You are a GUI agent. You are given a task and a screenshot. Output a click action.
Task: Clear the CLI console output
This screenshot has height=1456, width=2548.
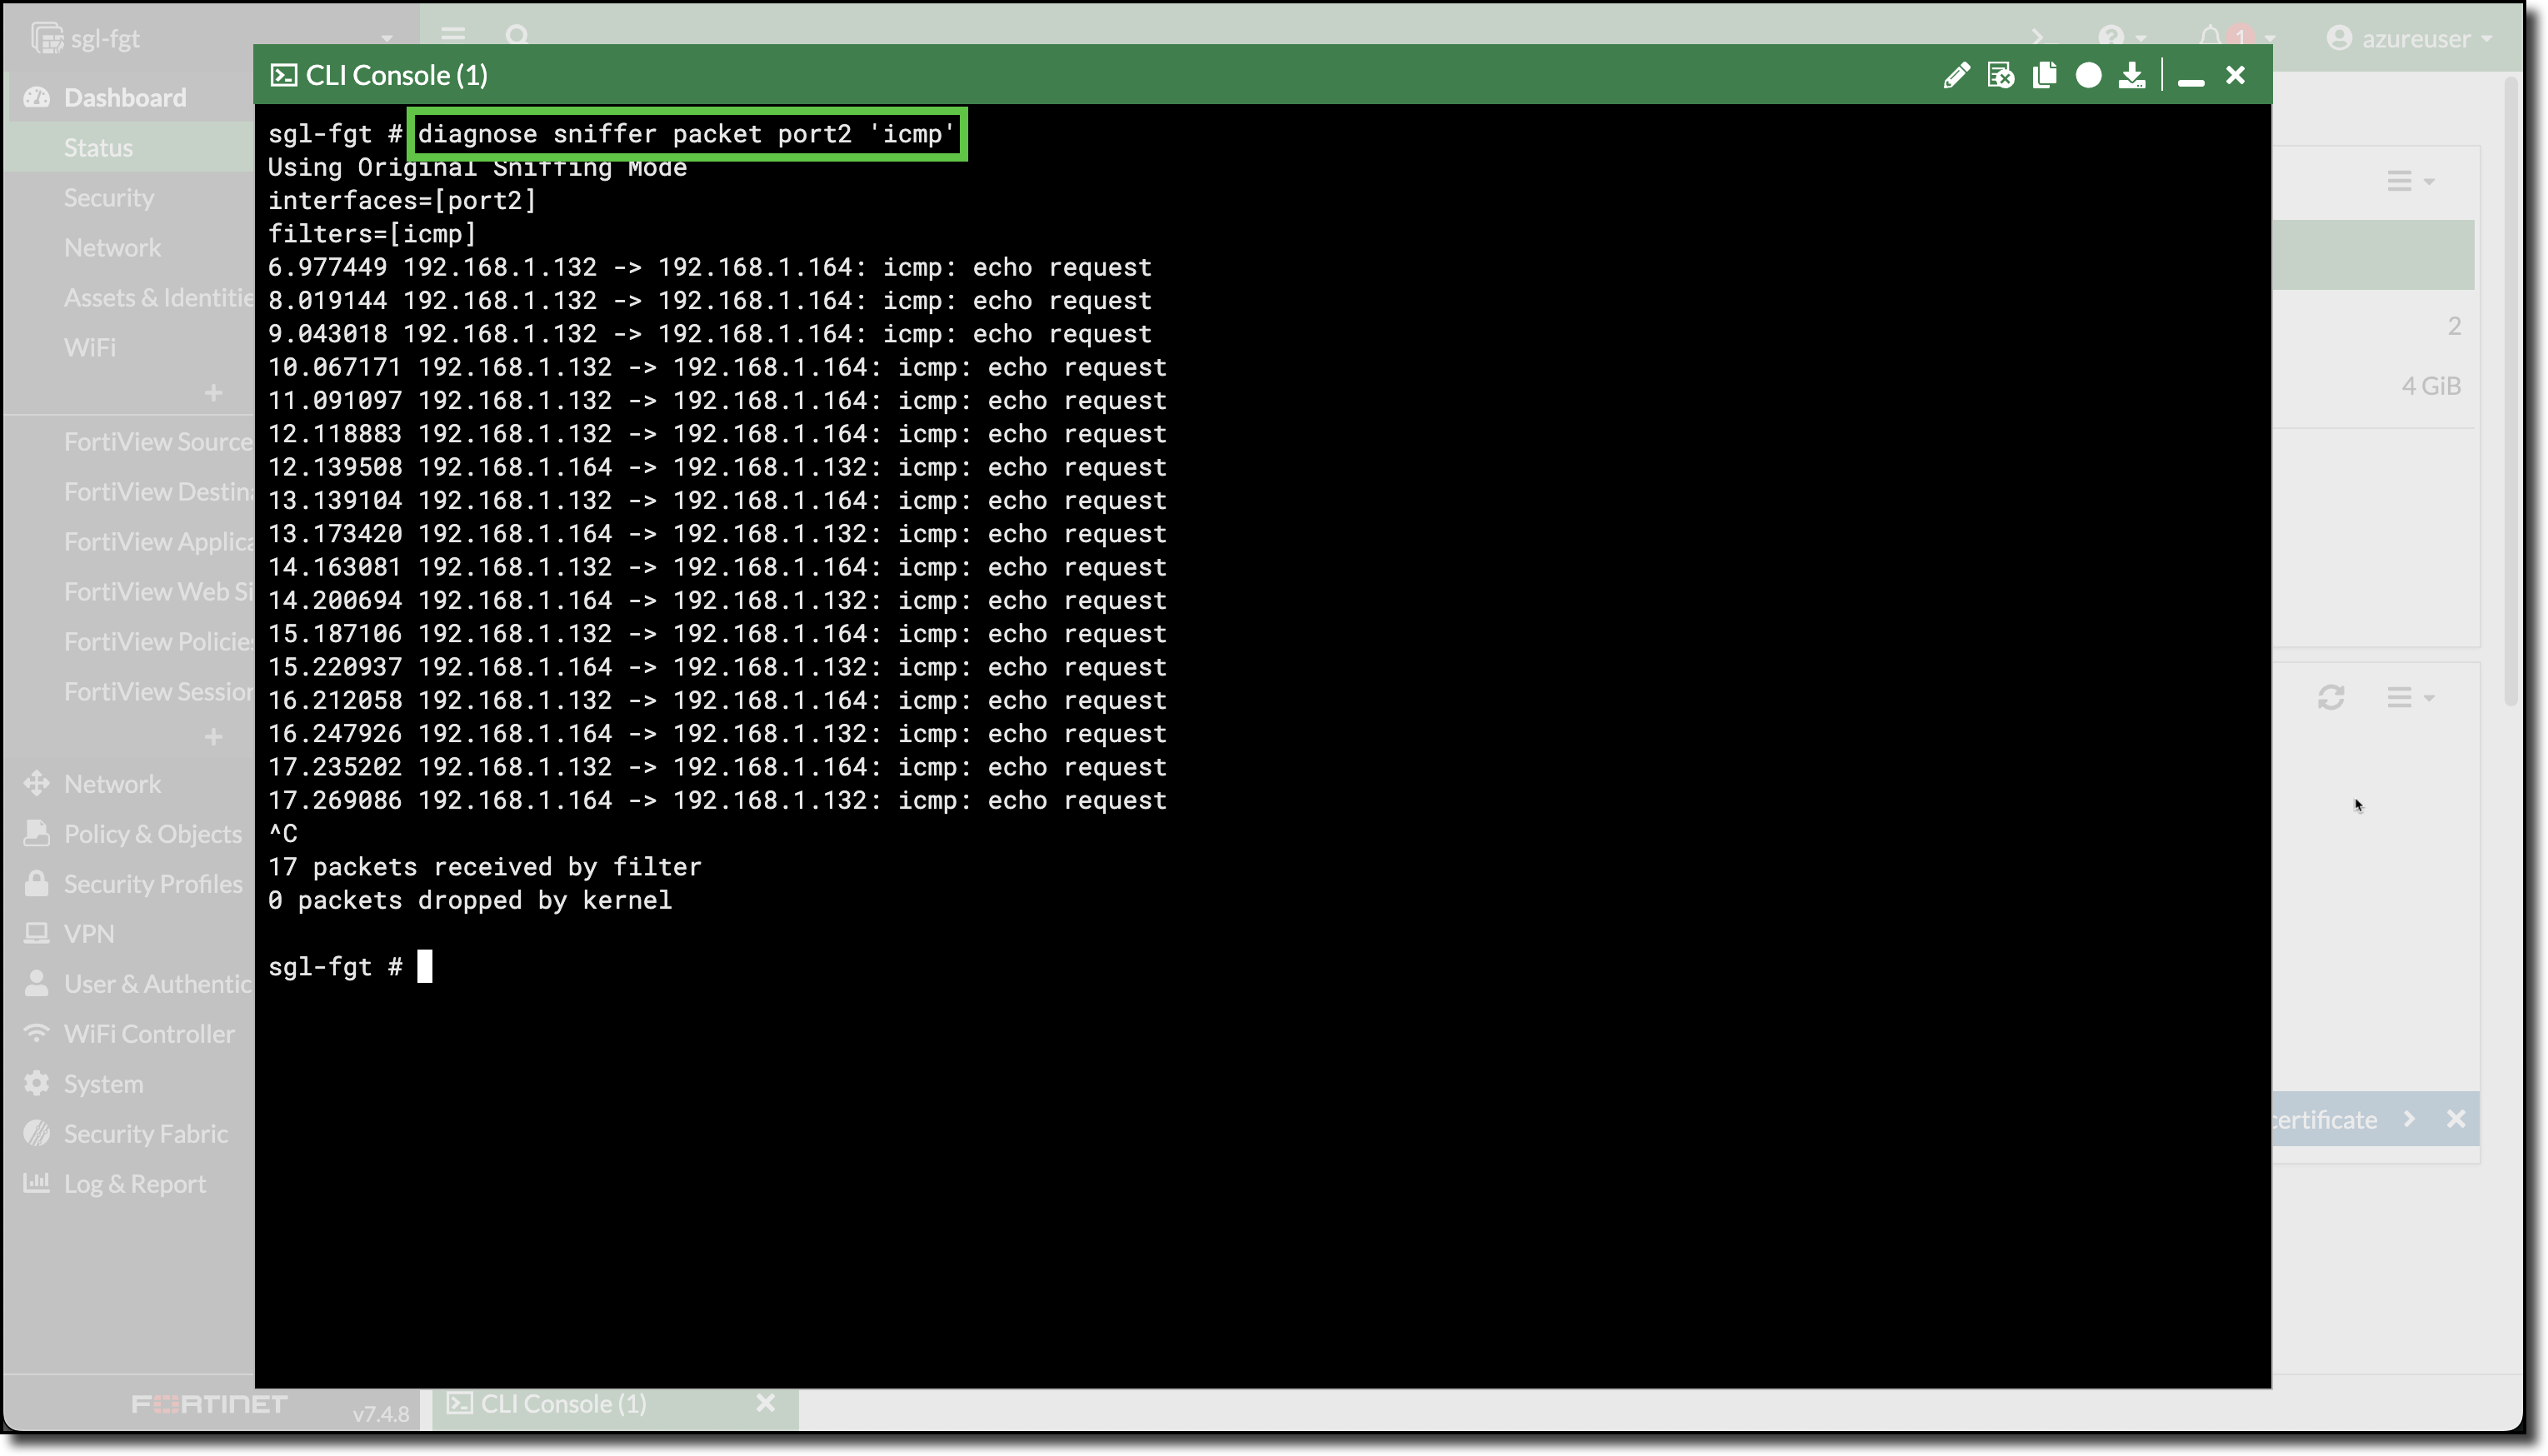(x=2001, y=75)
